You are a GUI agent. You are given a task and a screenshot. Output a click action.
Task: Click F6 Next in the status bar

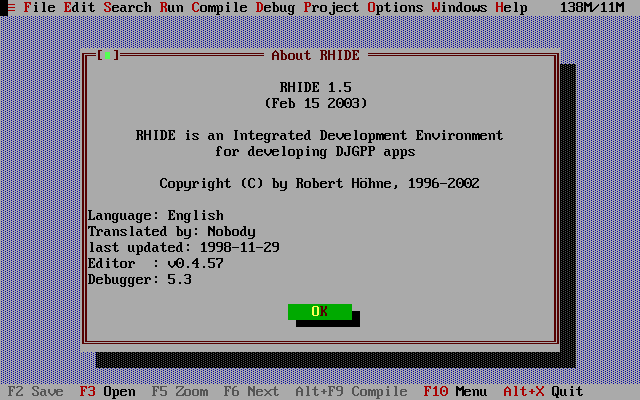click(251, 391)
